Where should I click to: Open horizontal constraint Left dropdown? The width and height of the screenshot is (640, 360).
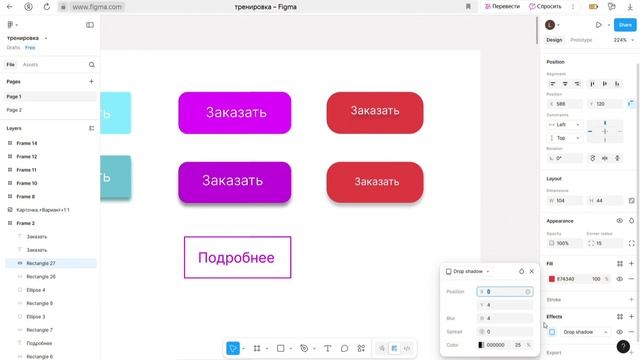pos(565,124)
